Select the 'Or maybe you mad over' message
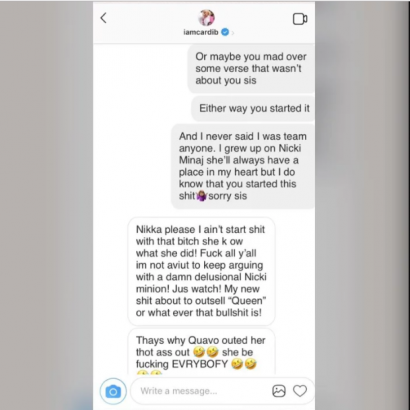The width and height of the screenshot is (410, 410). [x=251, y=69]
